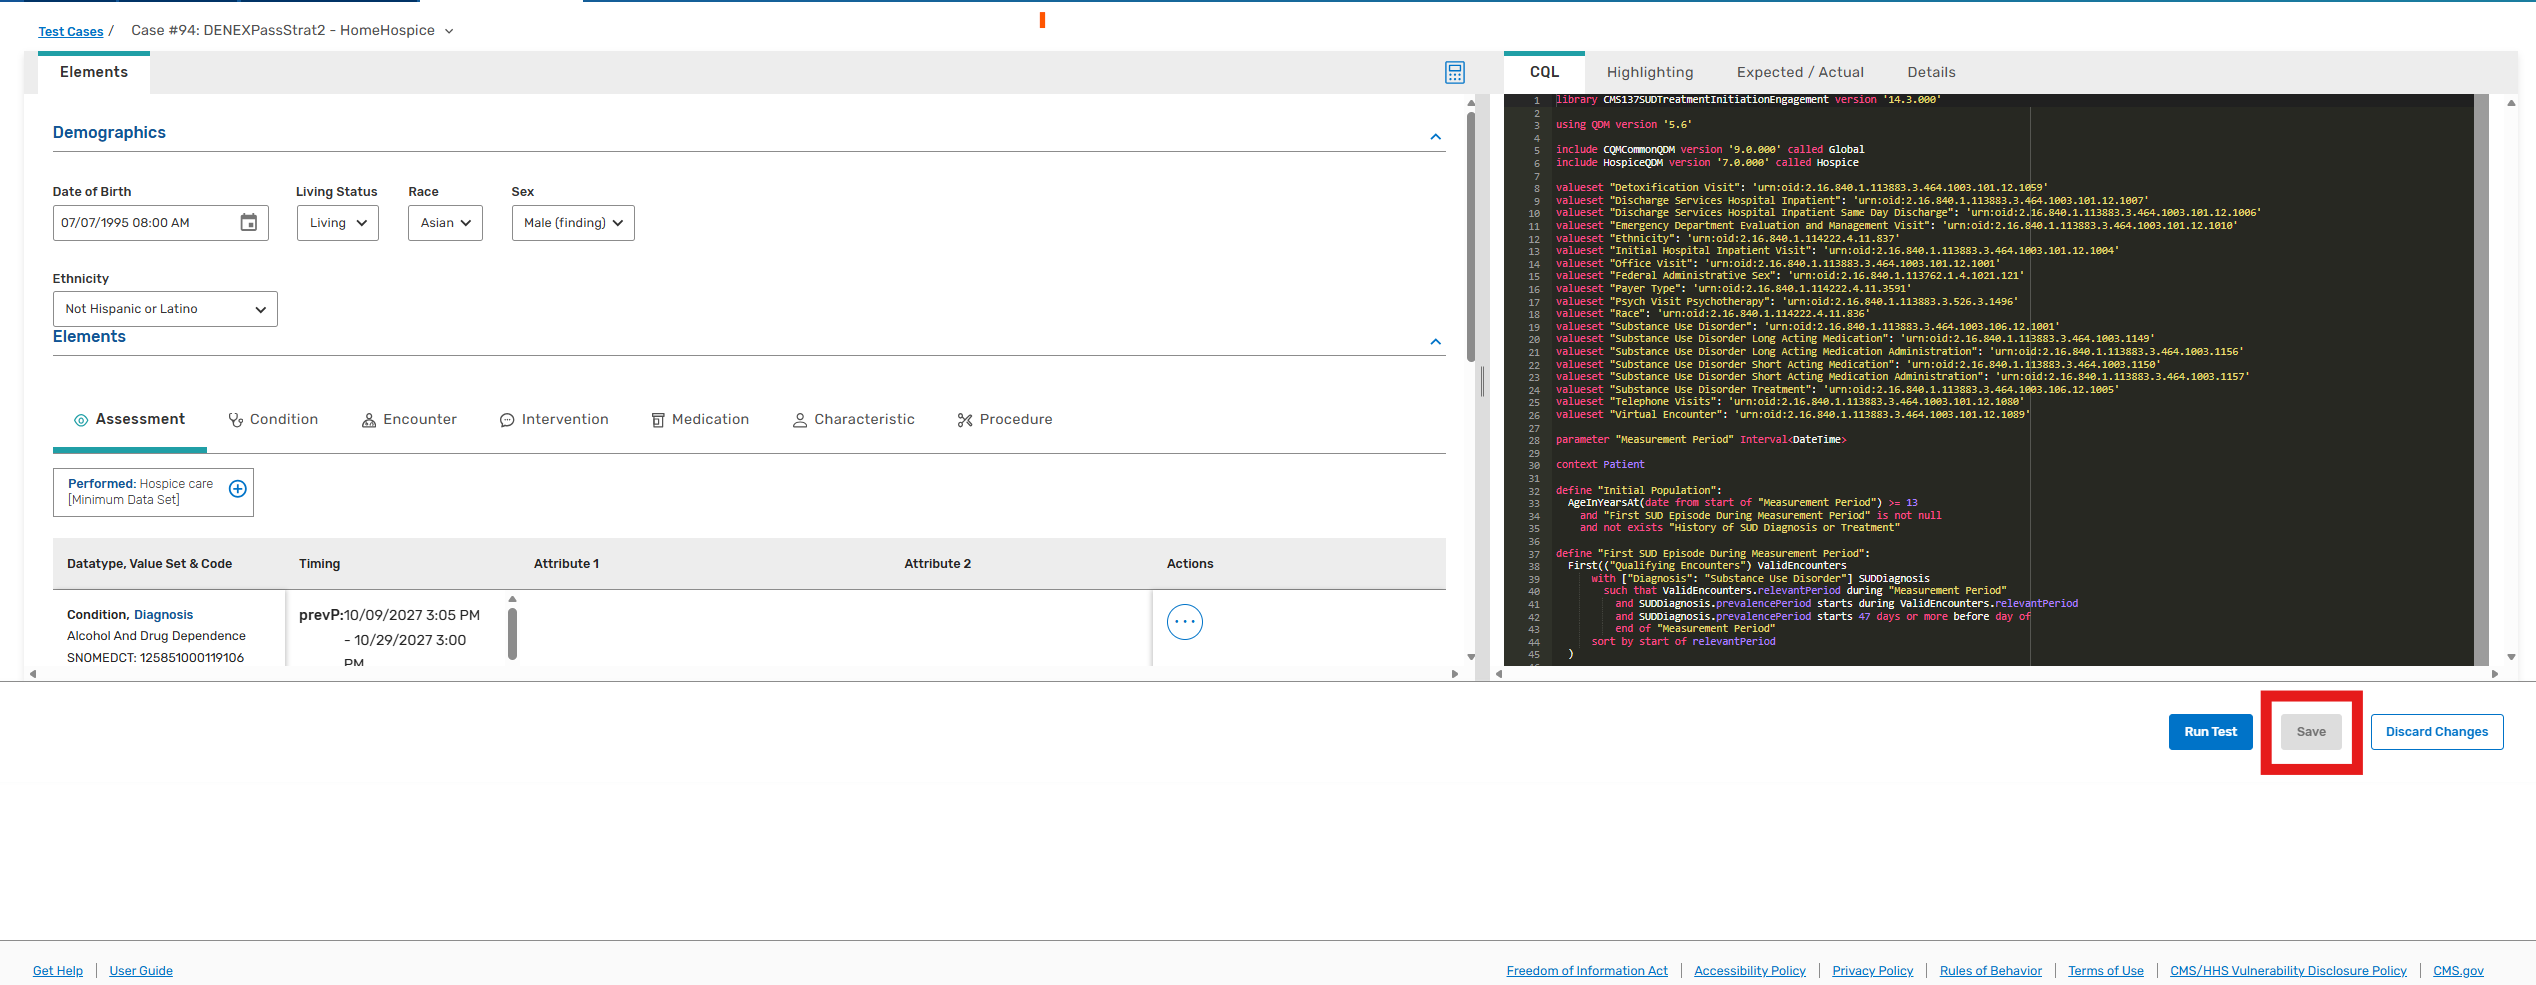Click the Discard Changes button
Screen dimensions: 2536x985
pyautogui.click(x=2436, y=732)
